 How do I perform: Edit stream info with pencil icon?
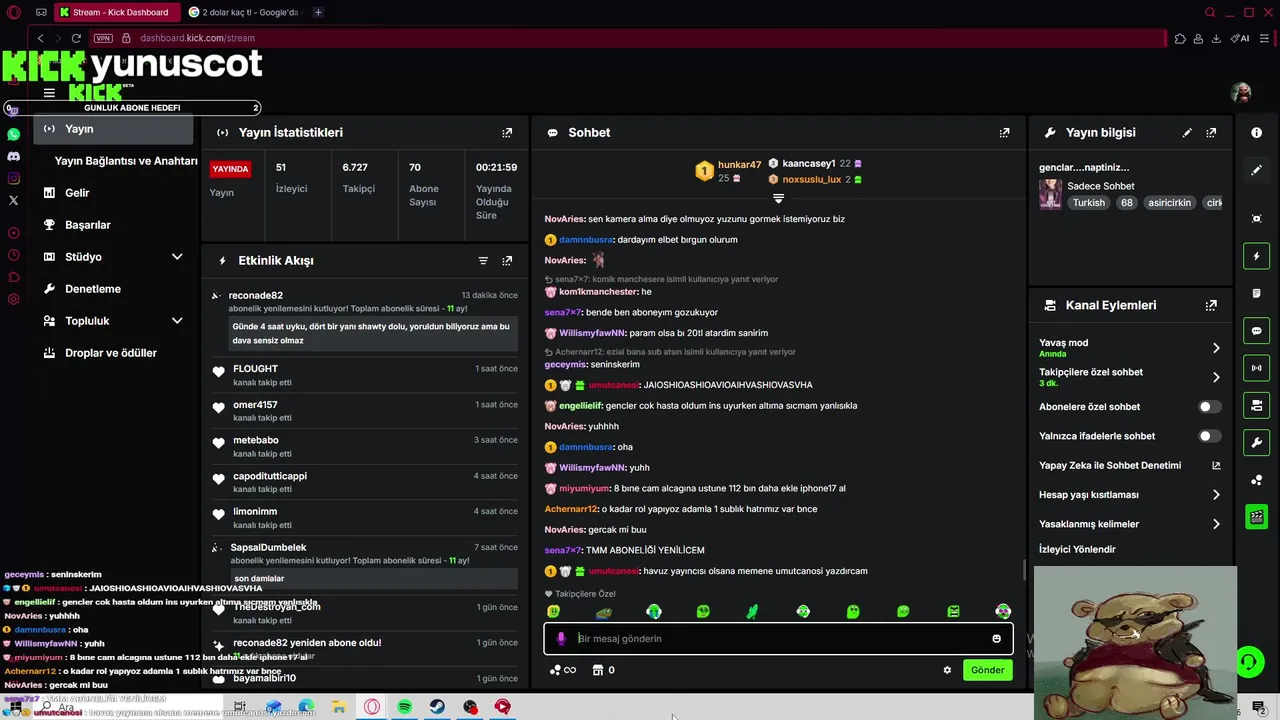tap(1187, 133)
